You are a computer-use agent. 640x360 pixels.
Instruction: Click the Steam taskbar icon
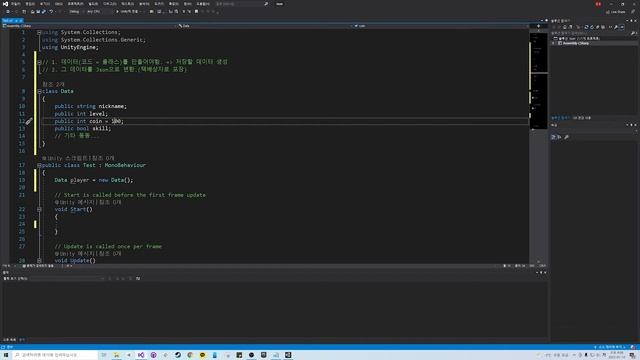click(x=178, y=355)
